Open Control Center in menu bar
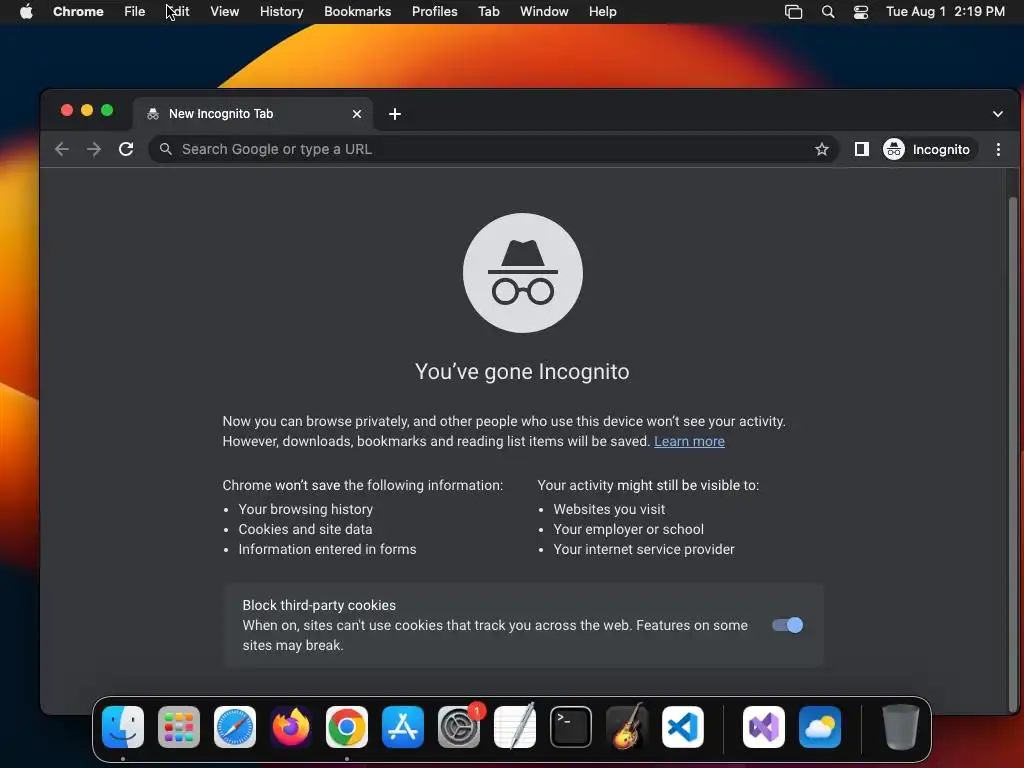This screenshot has height=768, width=1024. click(861, 12)
